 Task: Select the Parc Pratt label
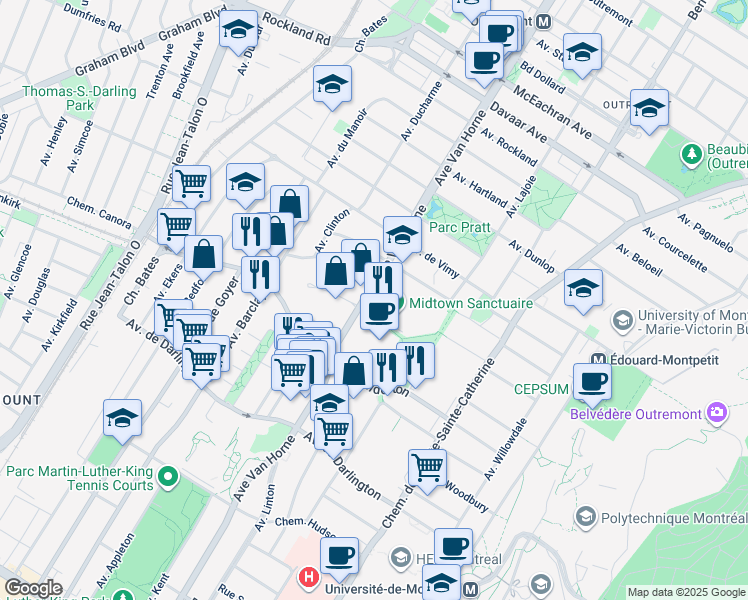click(x=460, y=227)
